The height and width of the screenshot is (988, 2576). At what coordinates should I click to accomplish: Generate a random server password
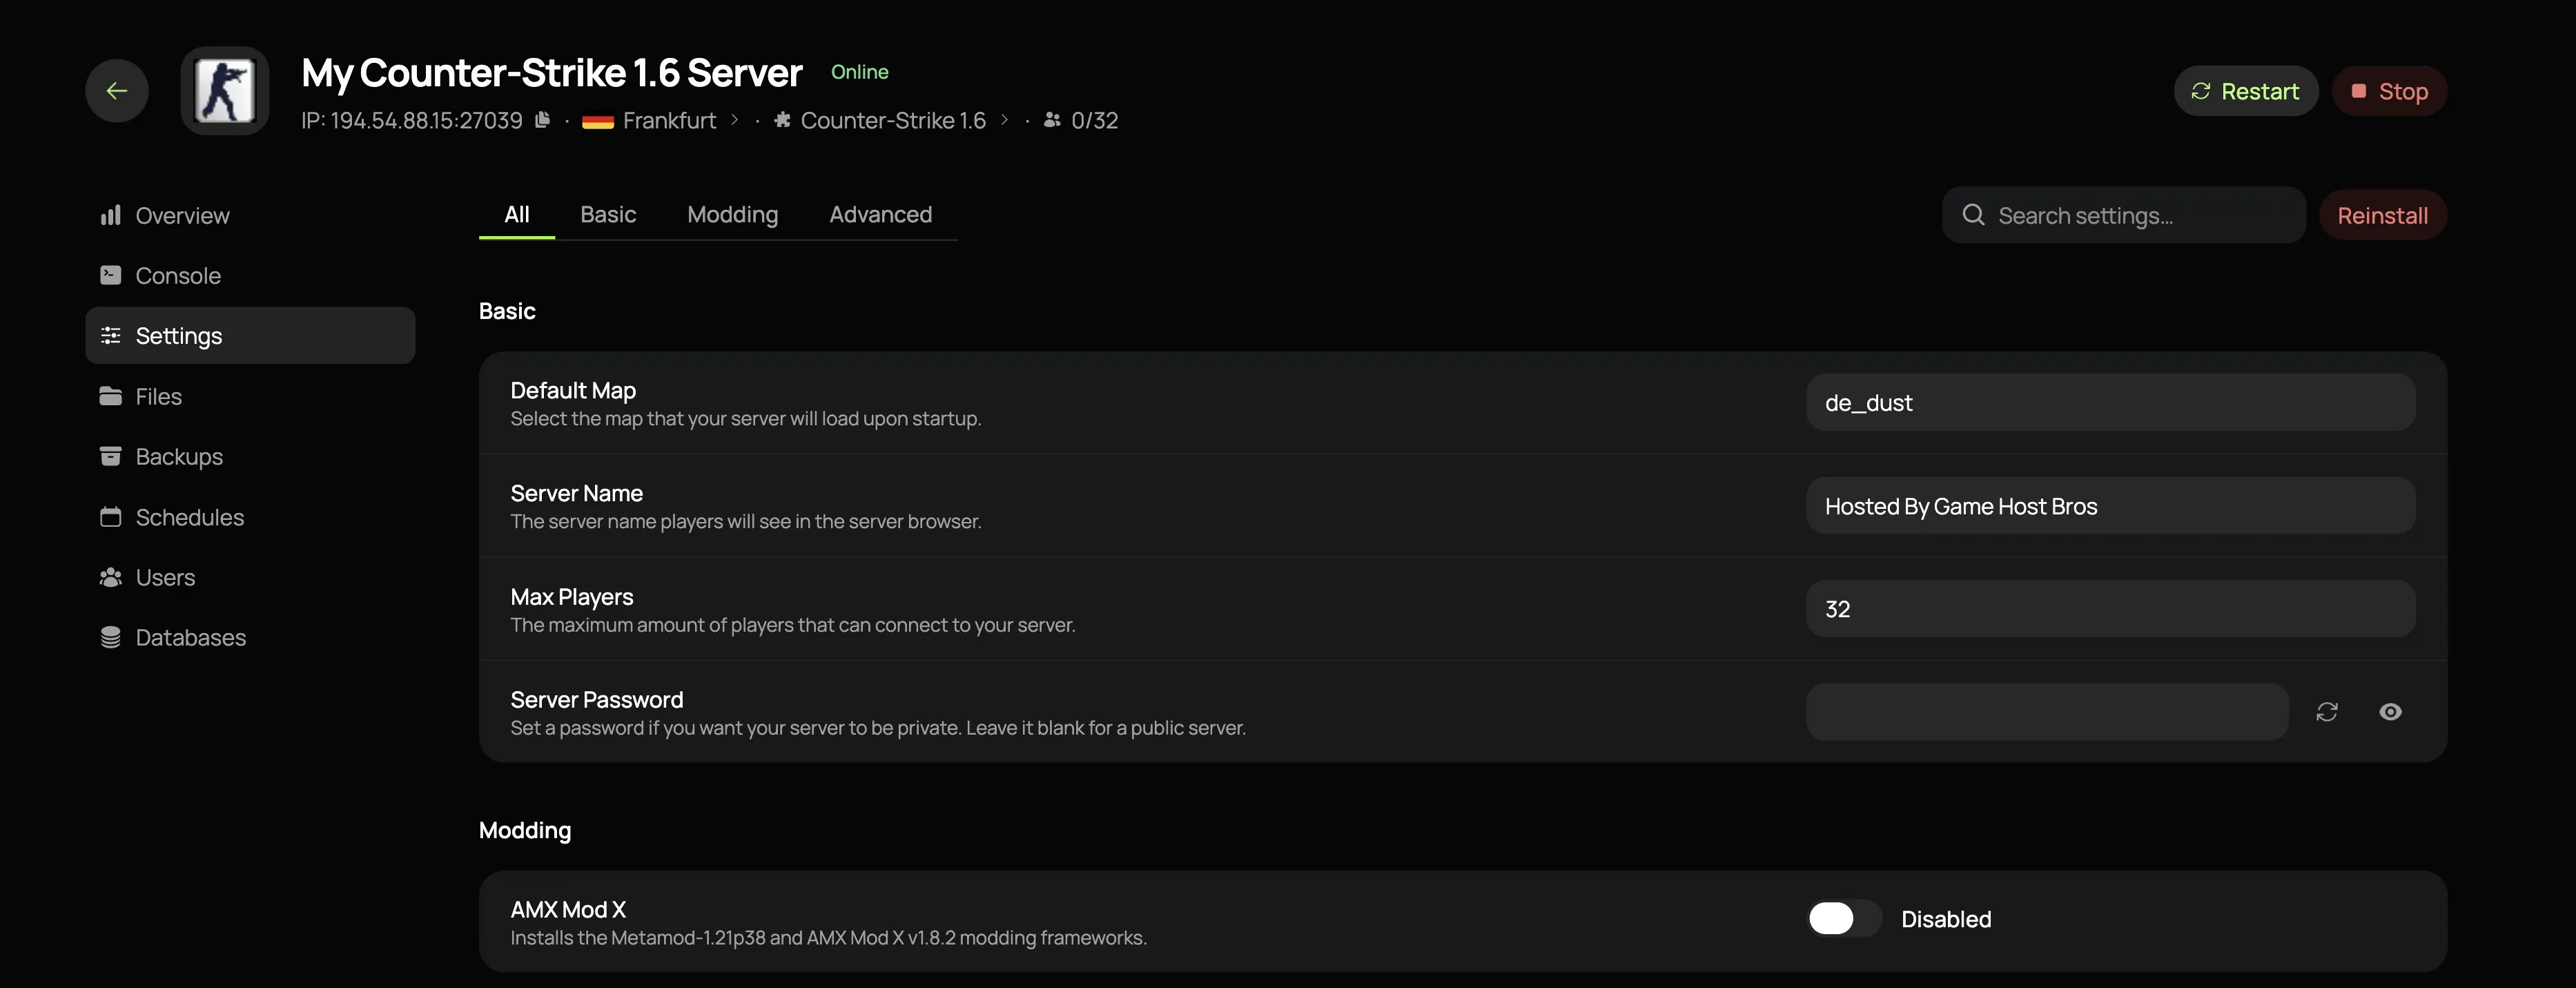point(2327,712)
